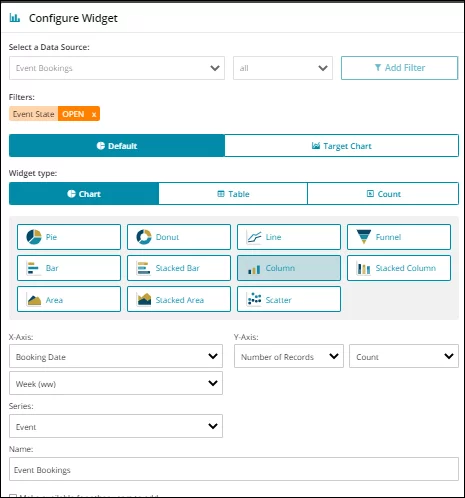
Task: Select the Pie chart type
Action: pos(69,237)
